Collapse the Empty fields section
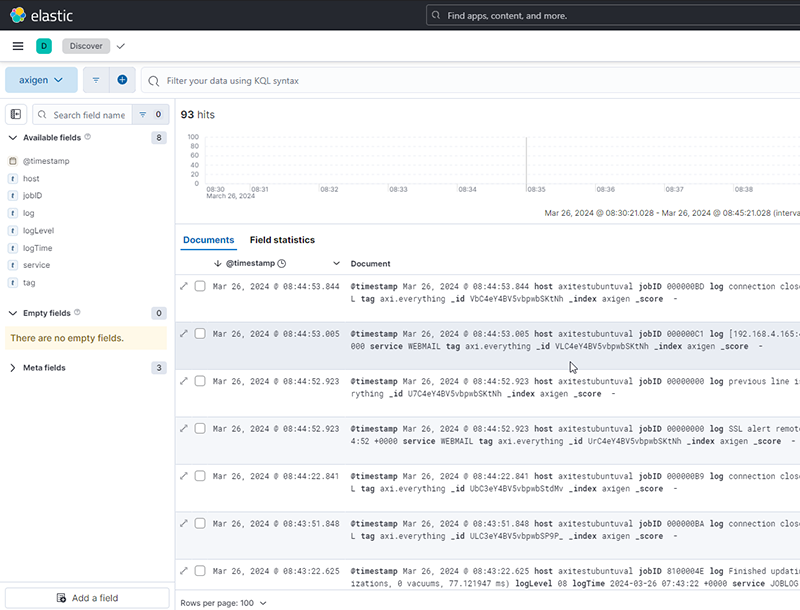The height and width of the screenshot is (610, 800). tap(13, 313)
